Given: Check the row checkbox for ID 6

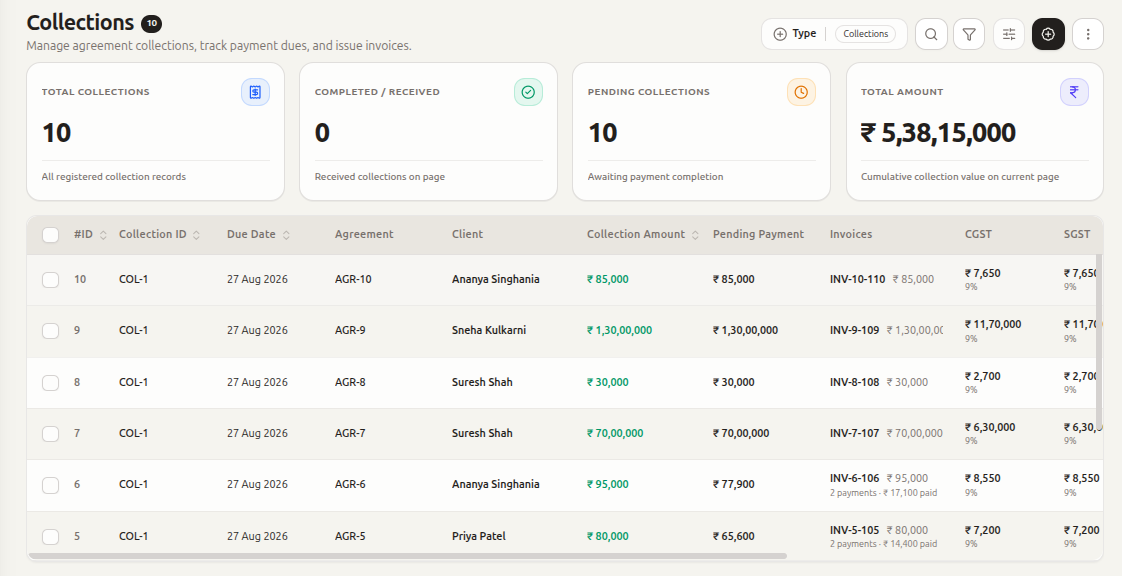Looking at the screenshot, I should [50, 485].
